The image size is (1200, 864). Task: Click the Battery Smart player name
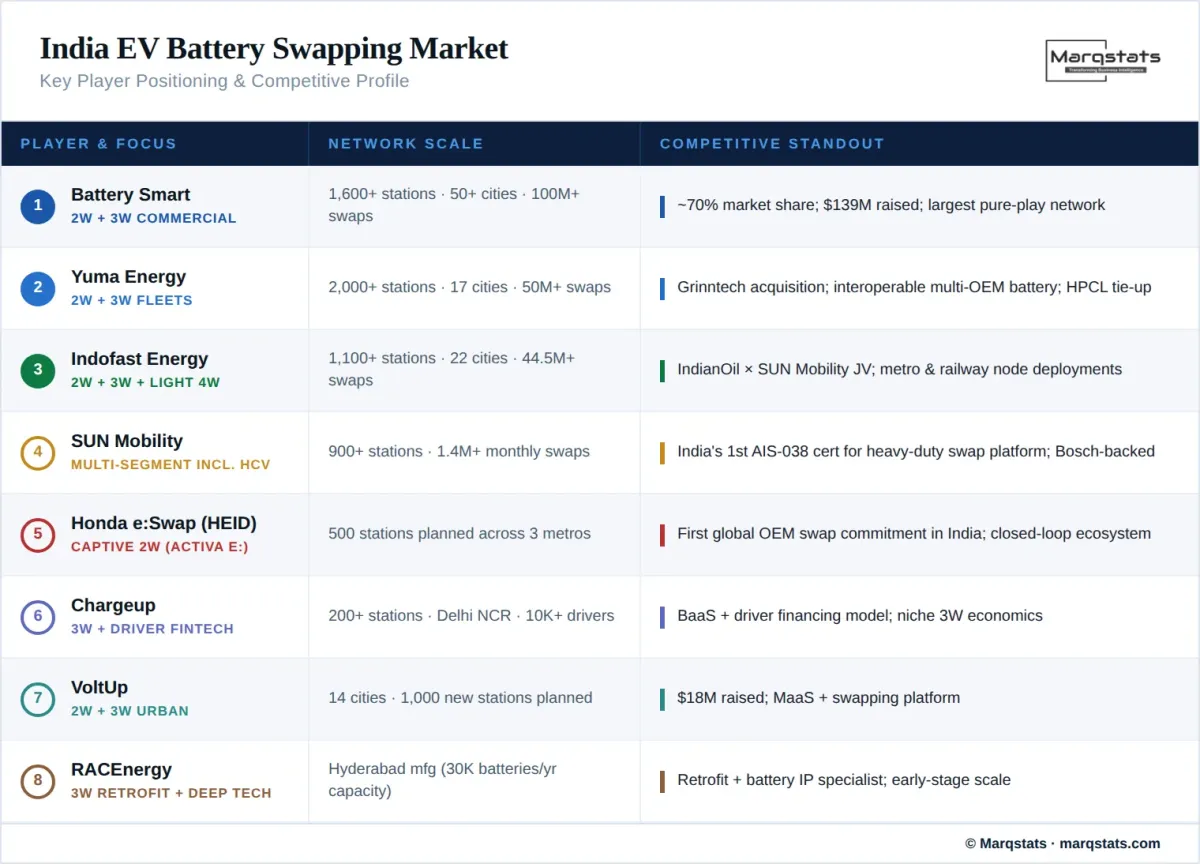tap(130, 195)
